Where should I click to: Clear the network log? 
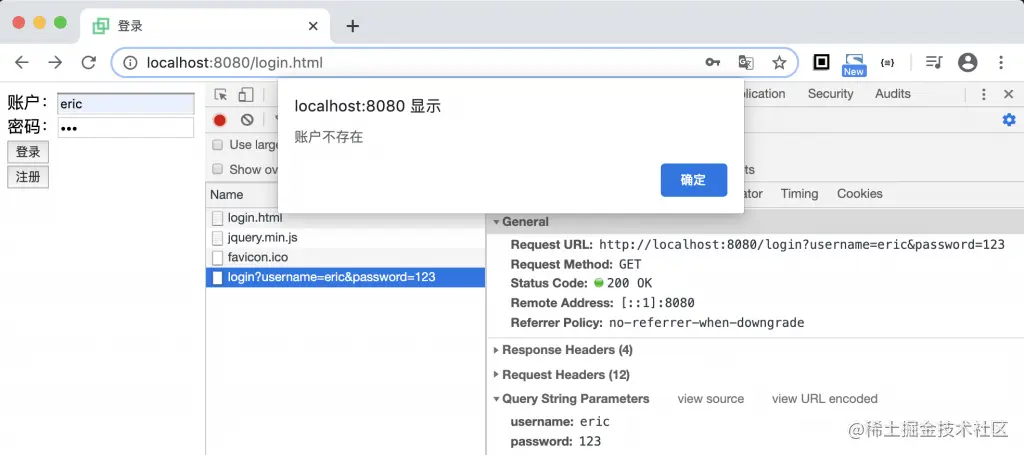pos(247,120)
